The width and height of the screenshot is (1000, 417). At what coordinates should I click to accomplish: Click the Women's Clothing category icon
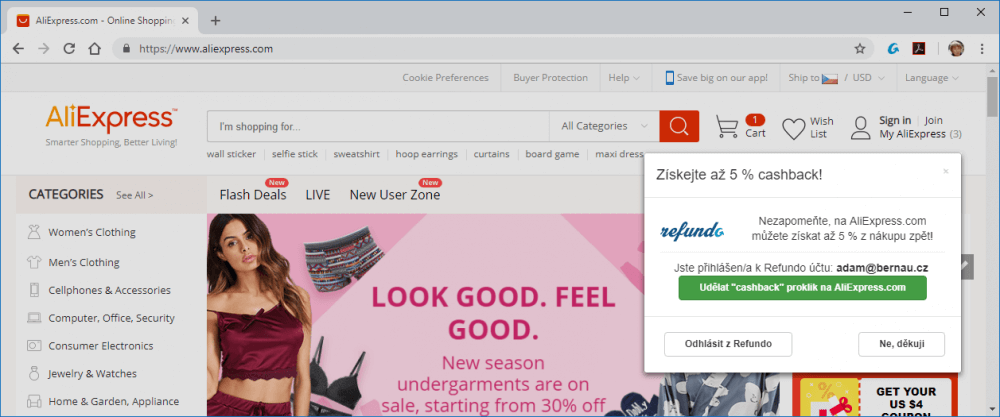tap(34, 232)
